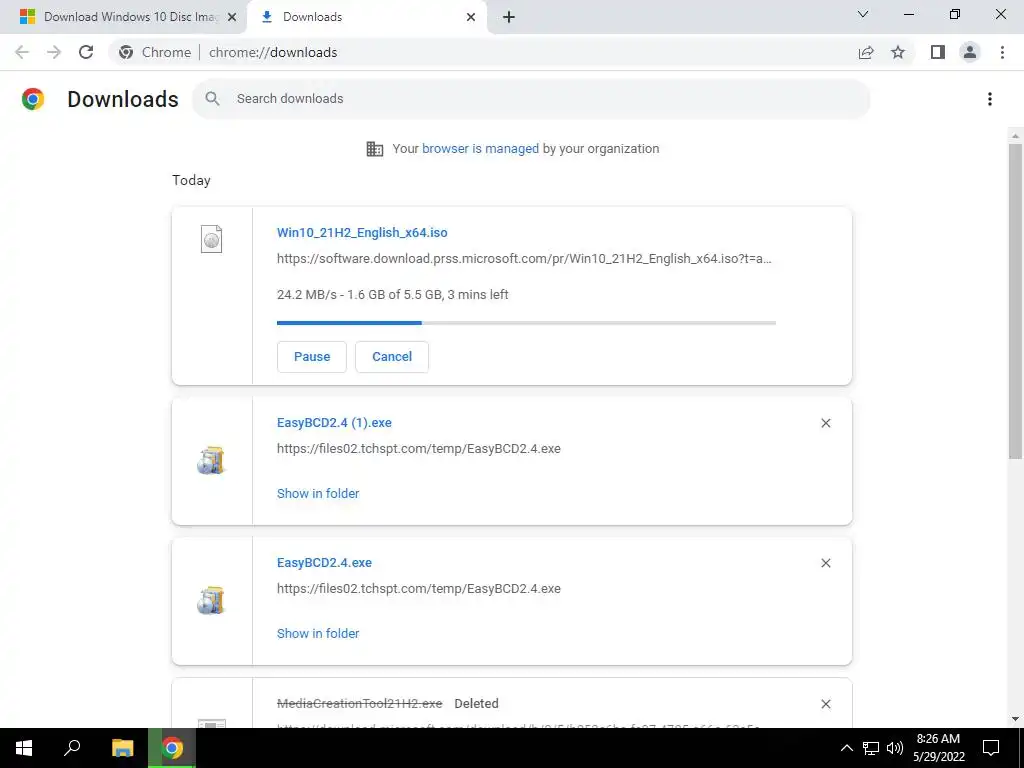Click the 'Deleted' status label
This screenshot has width=1024, height=768.
(x=476, y=703)
